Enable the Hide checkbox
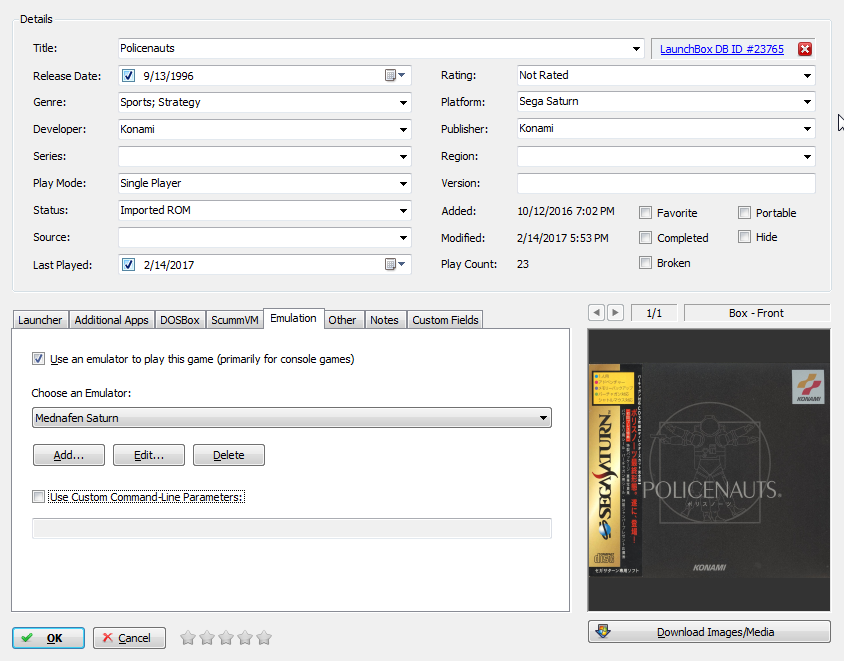Viewport: 844px width, 661px height. tap(744, 237)
